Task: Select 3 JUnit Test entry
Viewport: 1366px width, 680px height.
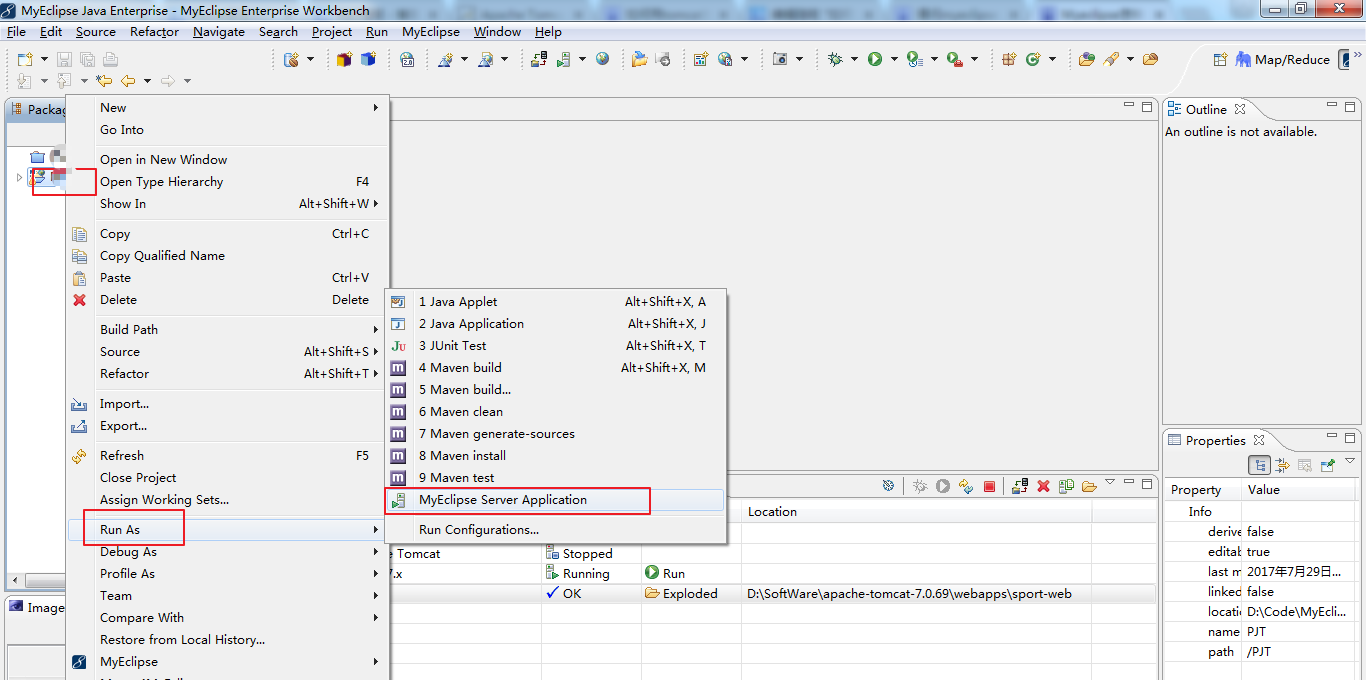Action: coord(555,346)
